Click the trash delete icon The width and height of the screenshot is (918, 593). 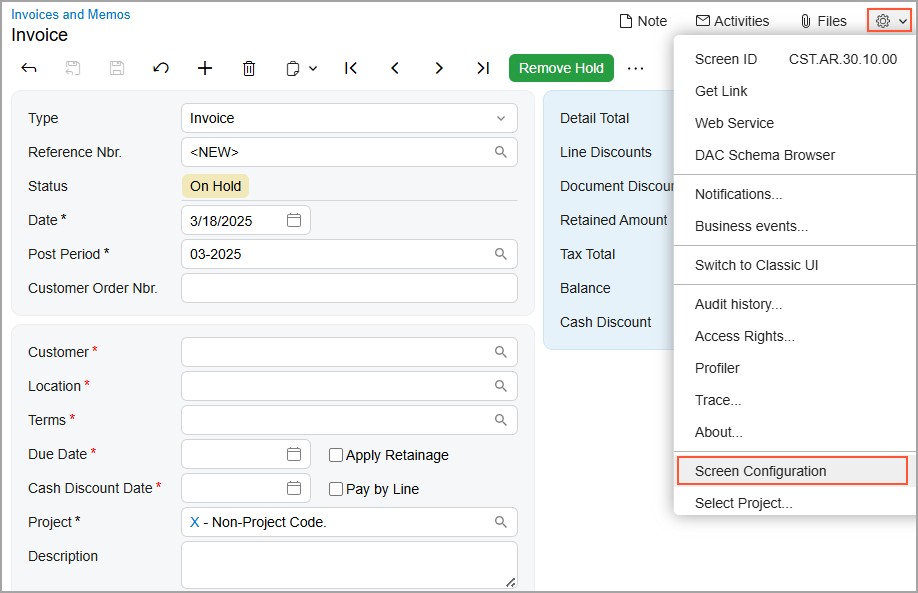(x=249, y=68)
